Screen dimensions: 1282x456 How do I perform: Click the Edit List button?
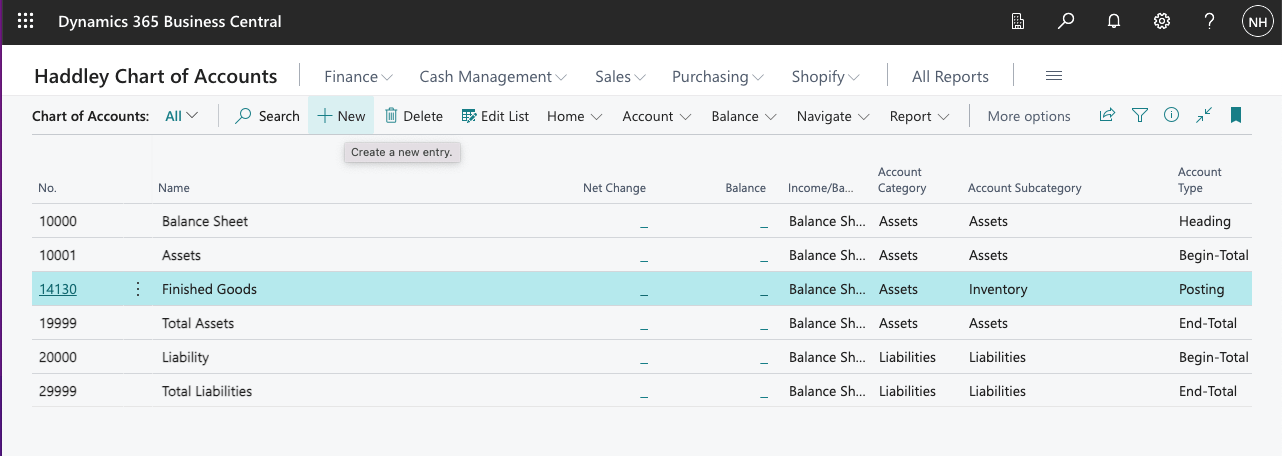495,116
